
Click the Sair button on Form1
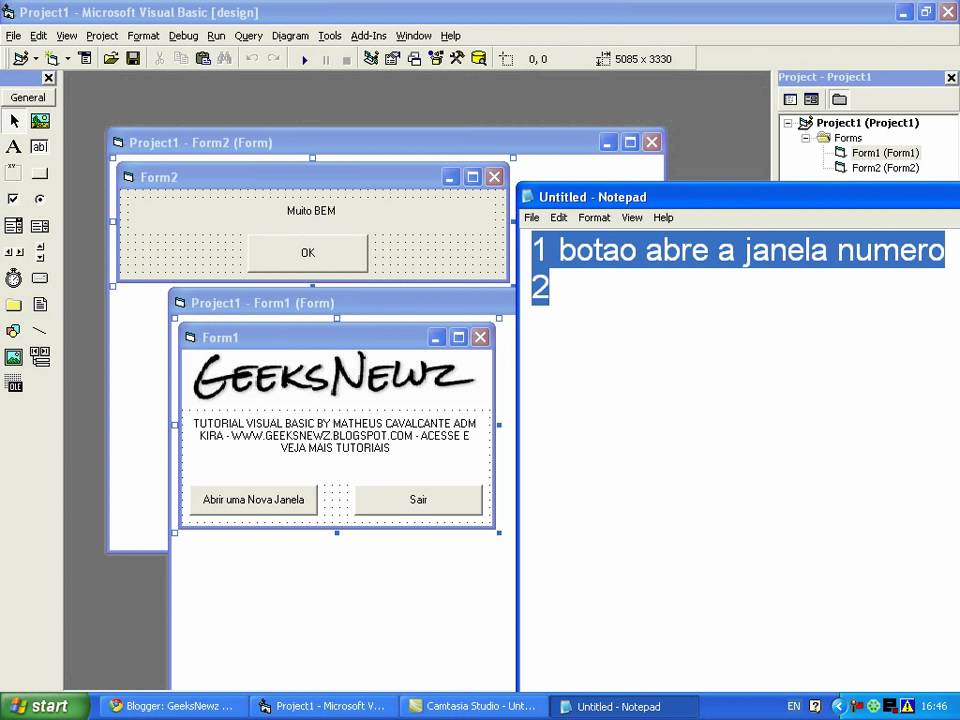pos(419,500)
